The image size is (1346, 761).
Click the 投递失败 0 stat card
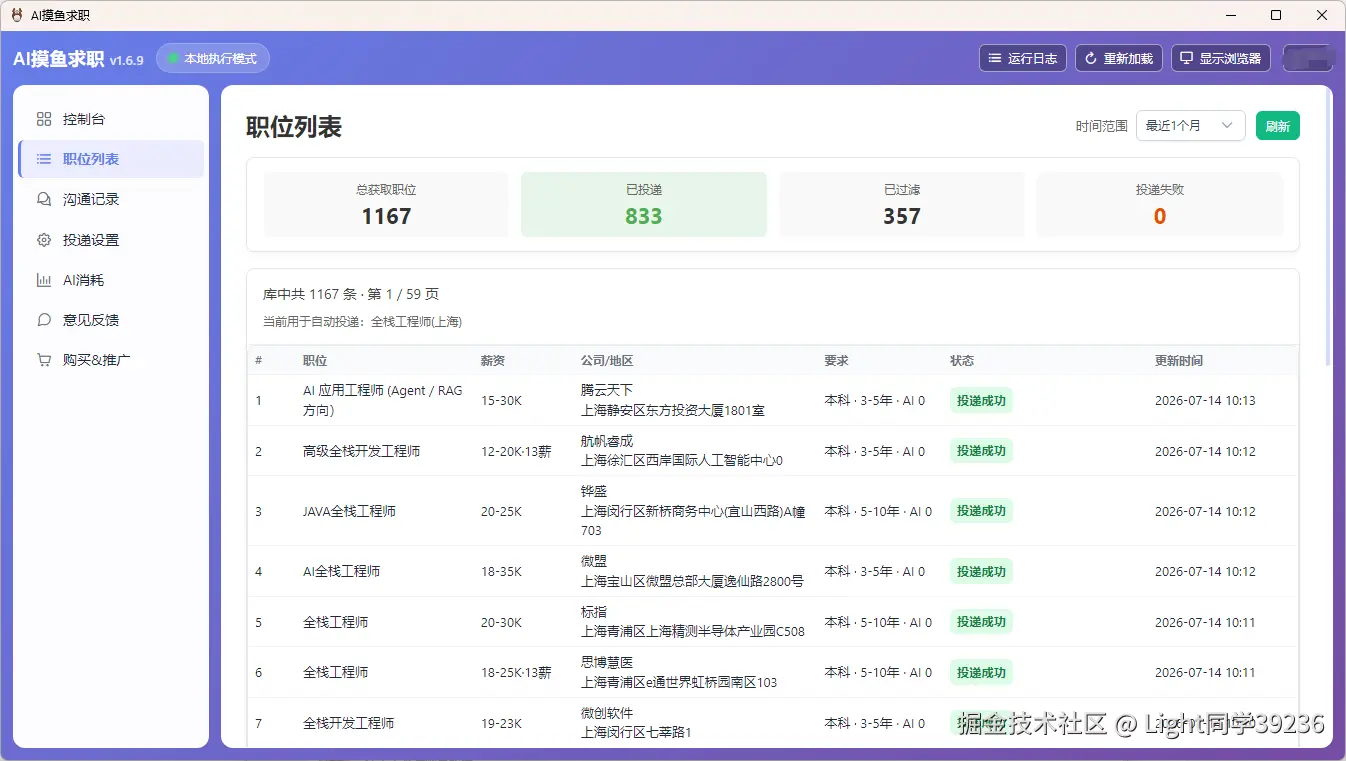tap(1160, 205)
